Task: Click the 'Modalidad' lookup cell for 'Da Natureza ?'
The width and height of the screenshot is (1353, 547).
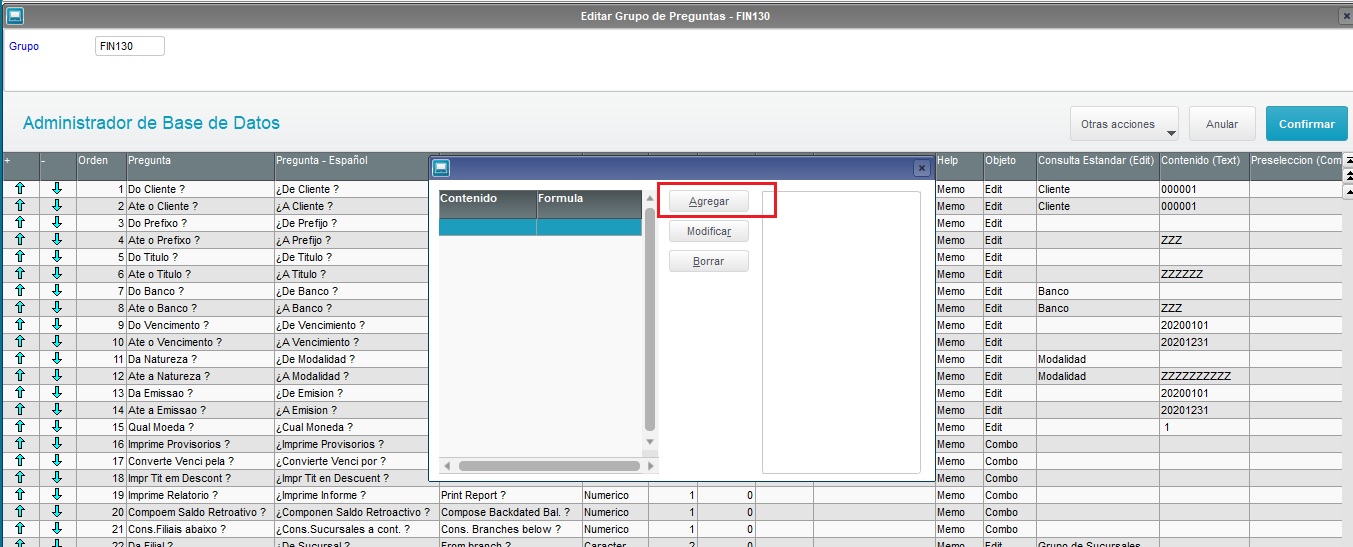Action: 1097,359
